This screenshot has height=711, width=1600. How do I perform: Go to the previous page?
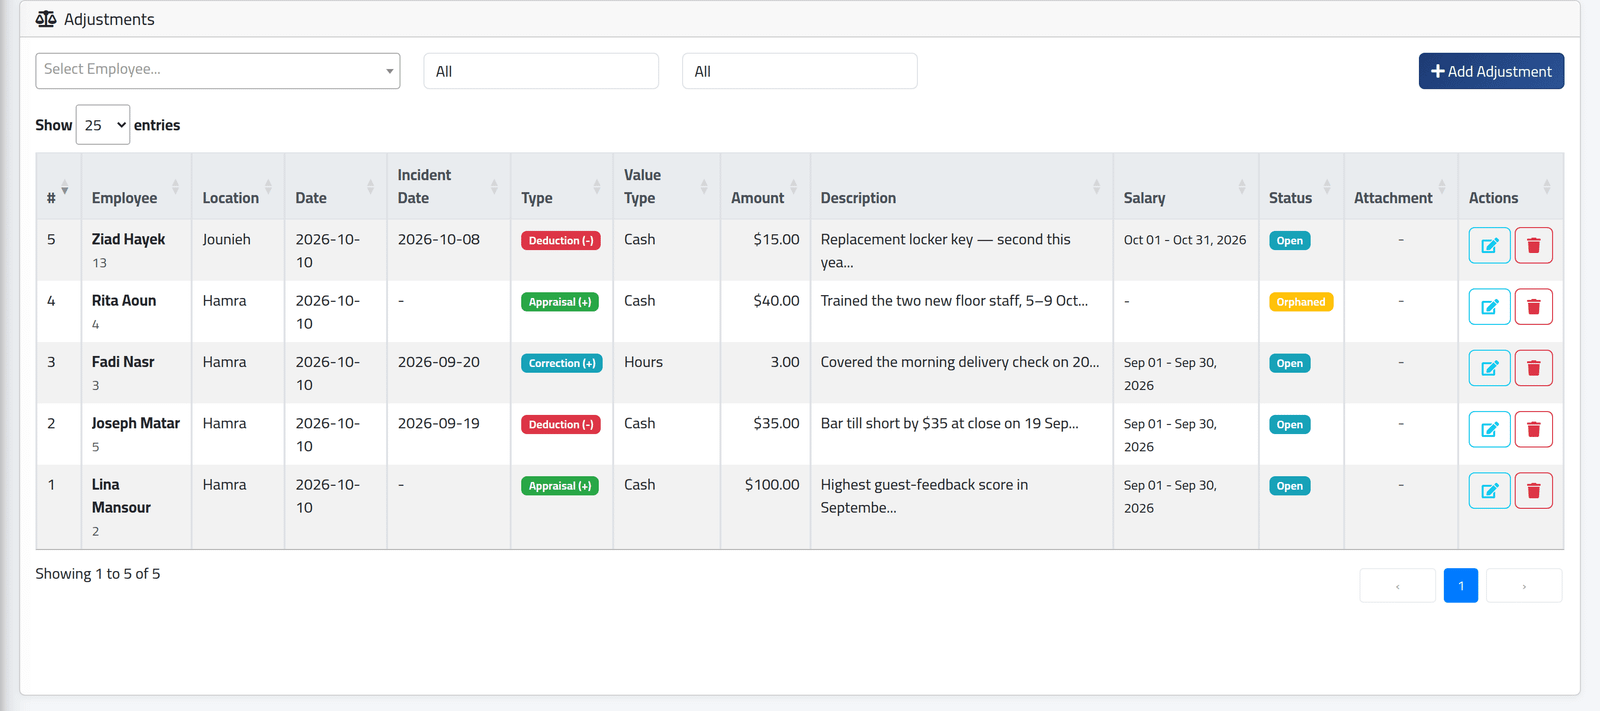point(1397,586)
